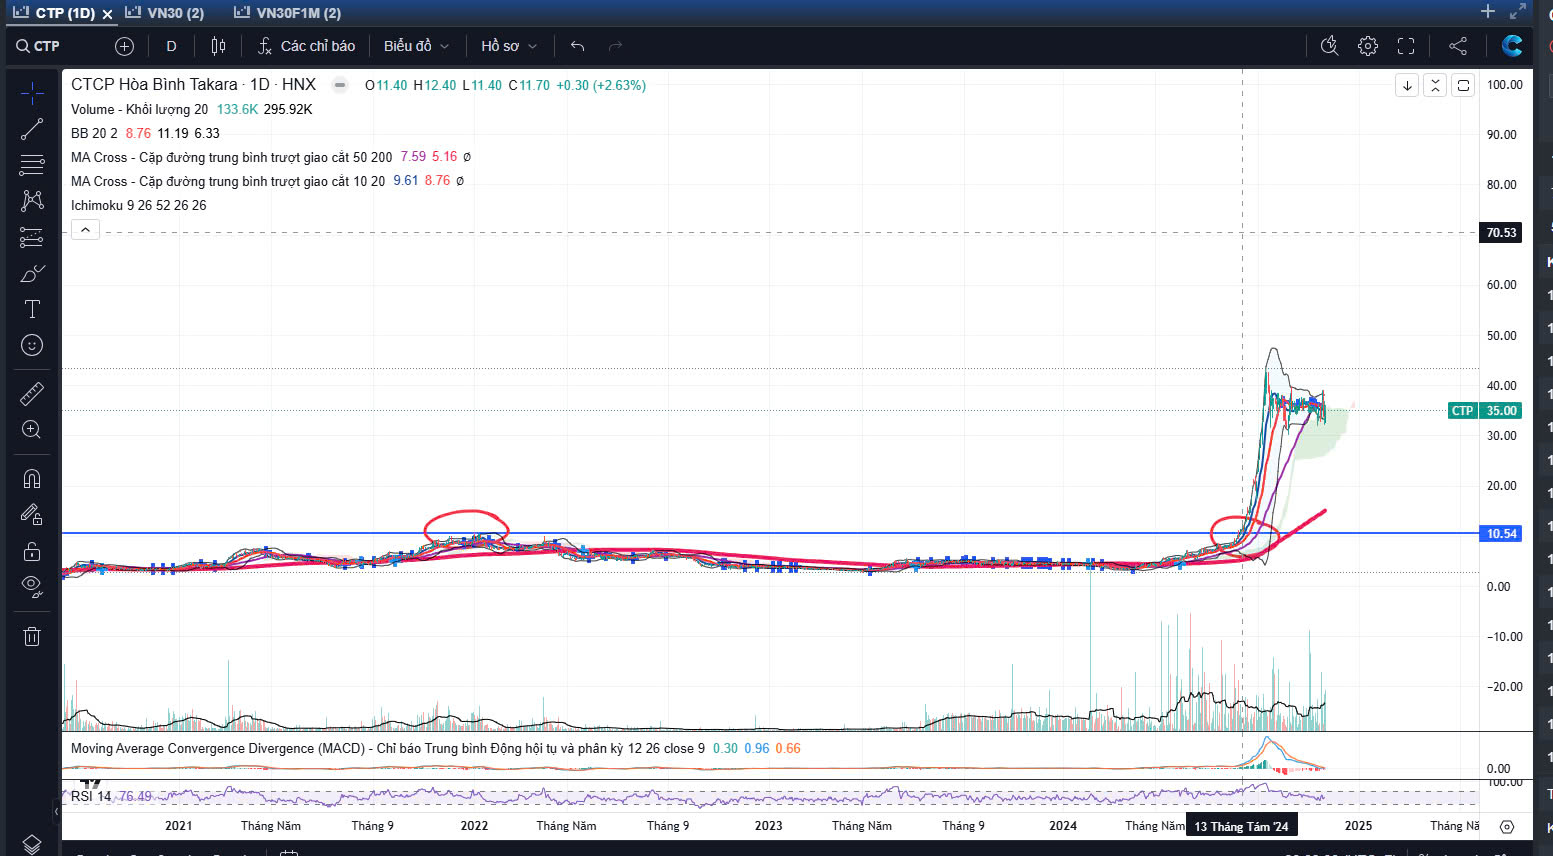Toggle the magnet snap mode

coord(32,478)
